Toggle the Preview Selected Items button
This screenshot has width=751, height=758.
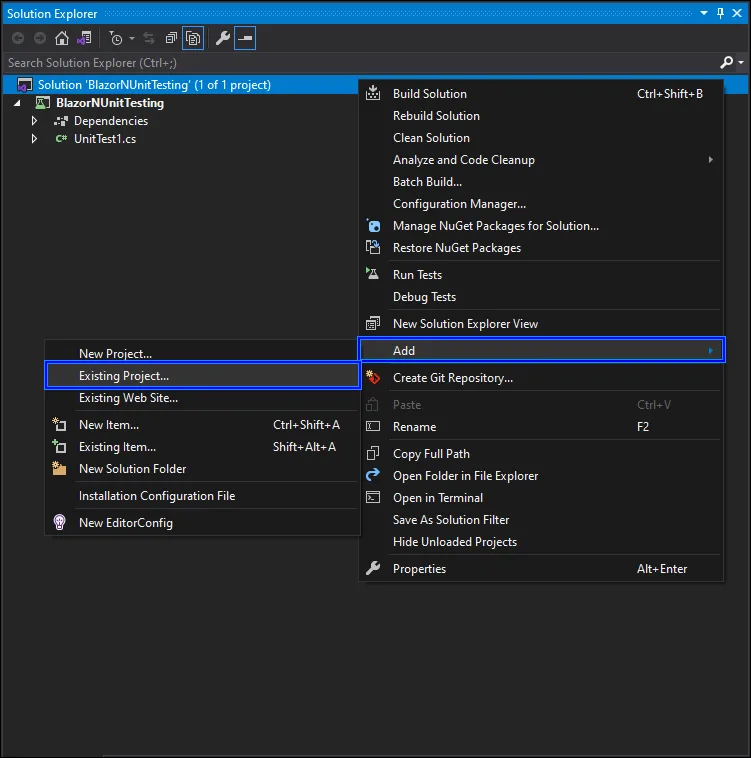[245, 38]
